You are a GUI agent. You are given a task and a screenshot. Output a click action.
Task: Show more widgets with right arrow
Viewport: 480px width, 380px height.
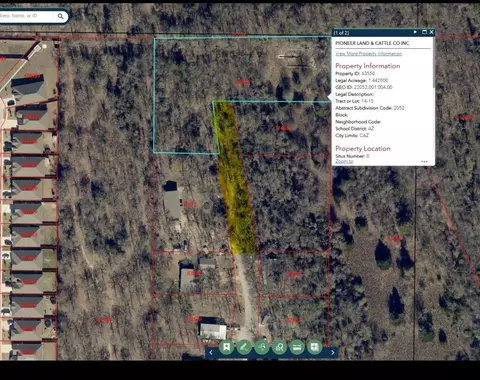click(333, 352)
